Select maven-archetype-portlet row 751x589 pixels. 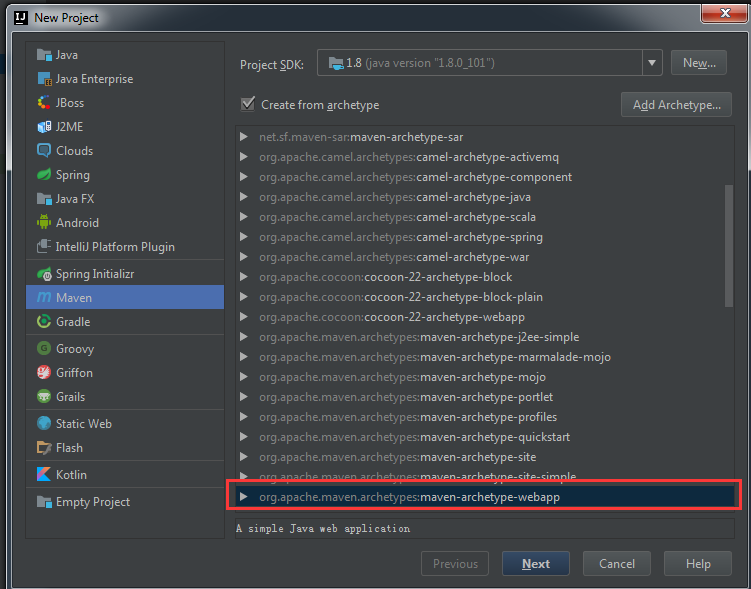(x=485, y=397)
